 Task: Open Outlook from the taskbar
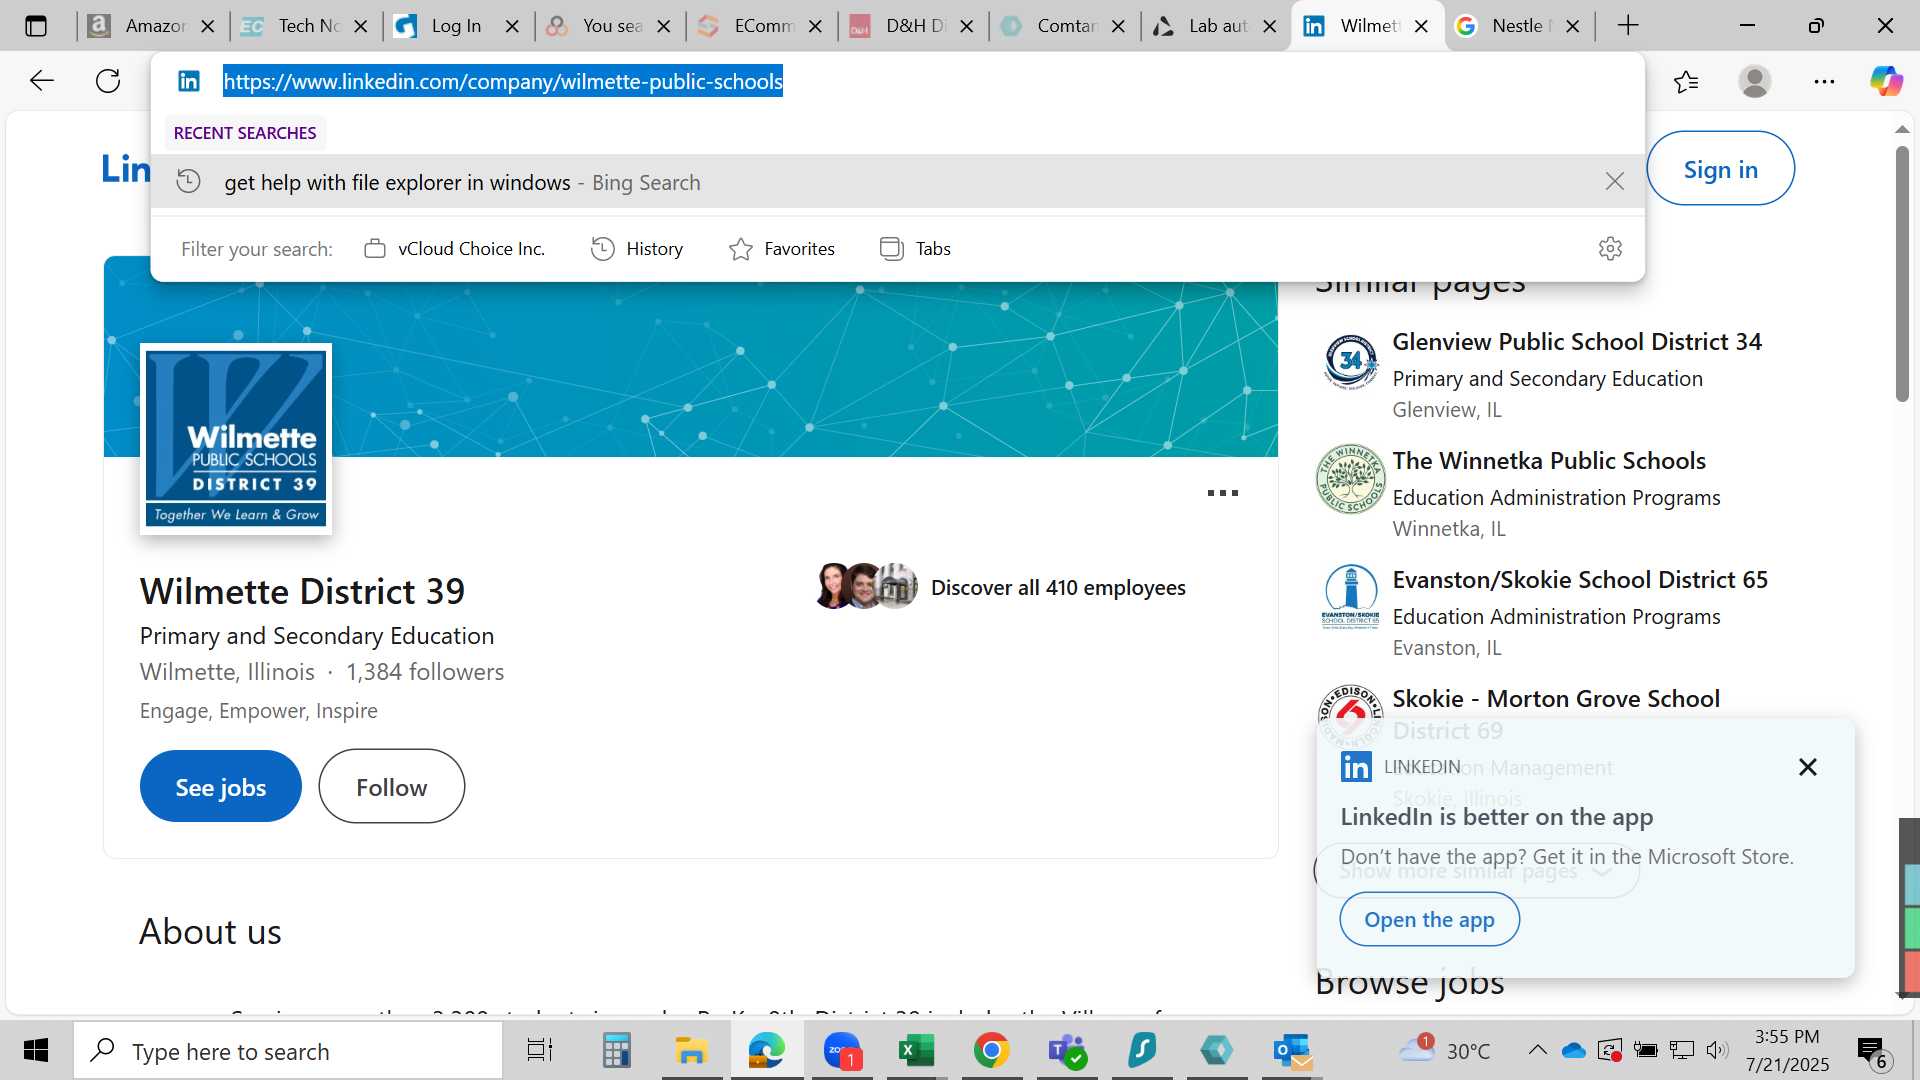pos(1292,1051)
